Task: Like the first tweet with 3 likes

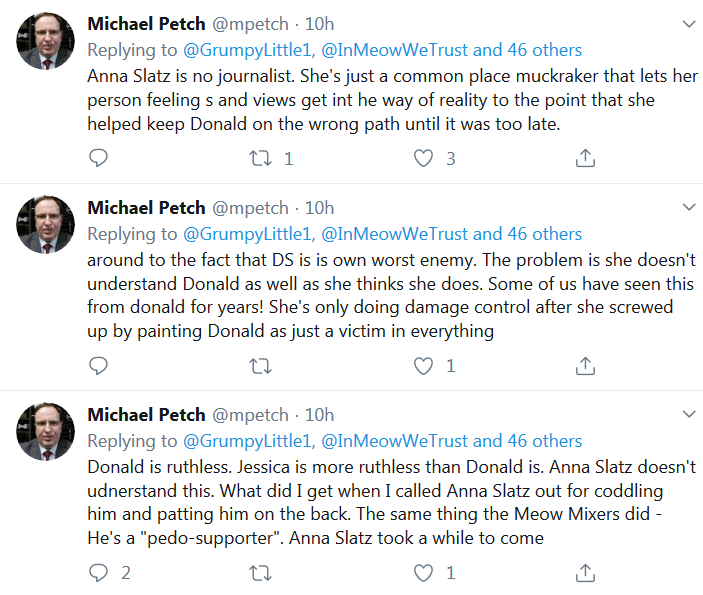Action: tap(423, 158)
